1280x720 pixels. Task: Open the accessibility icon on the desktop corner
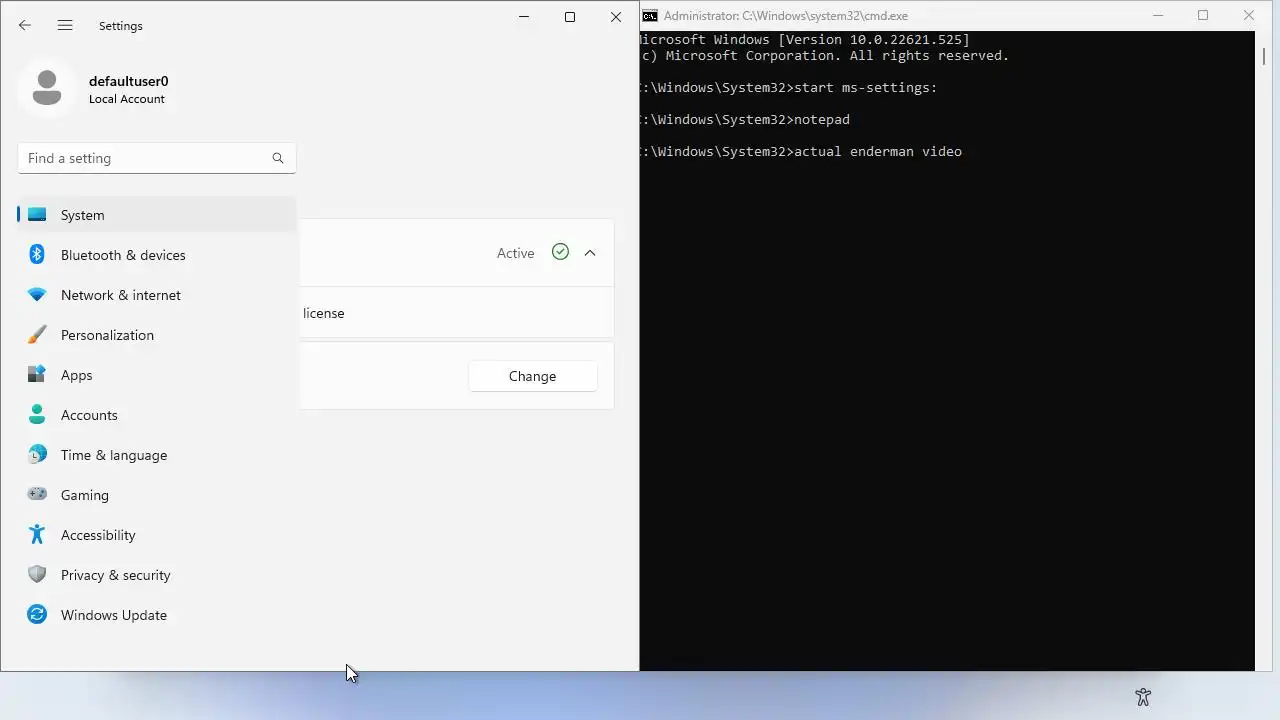(x=1143, y=697)
